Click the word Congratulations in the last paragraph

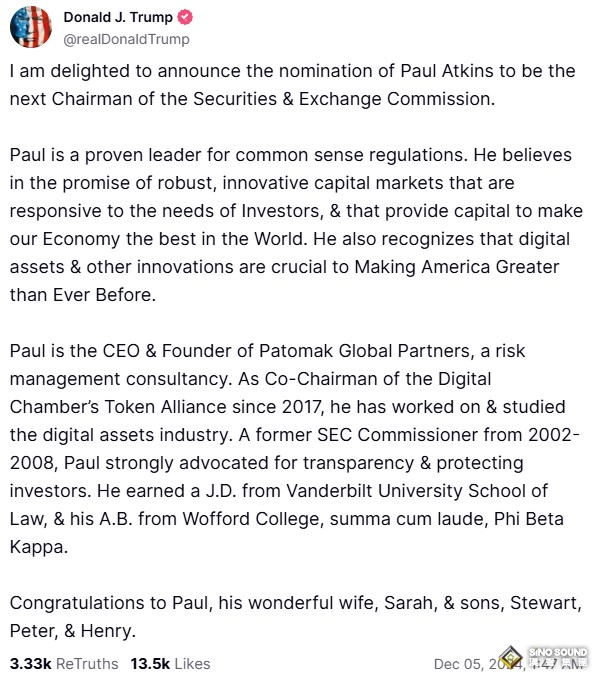pos(88,603)
